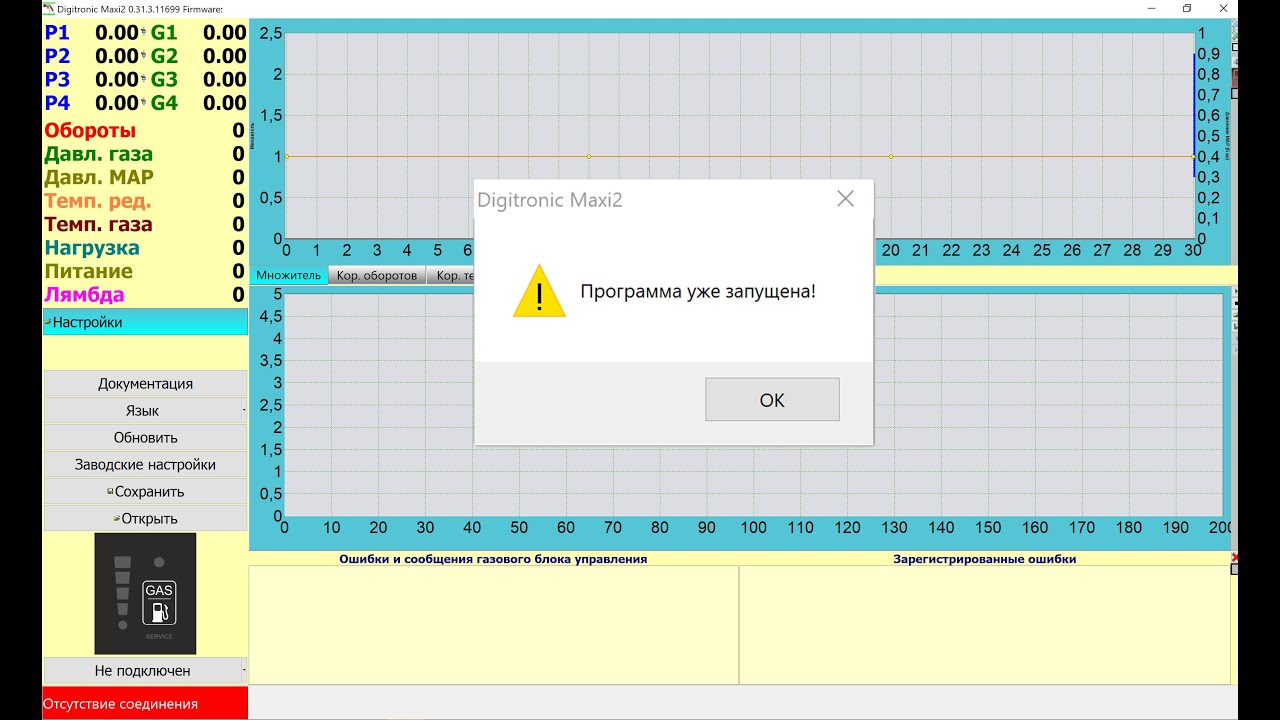The height and width of the screenshot is (720, 1280).
Task: Click the G1 gas injector label
Action: point(164,33)
